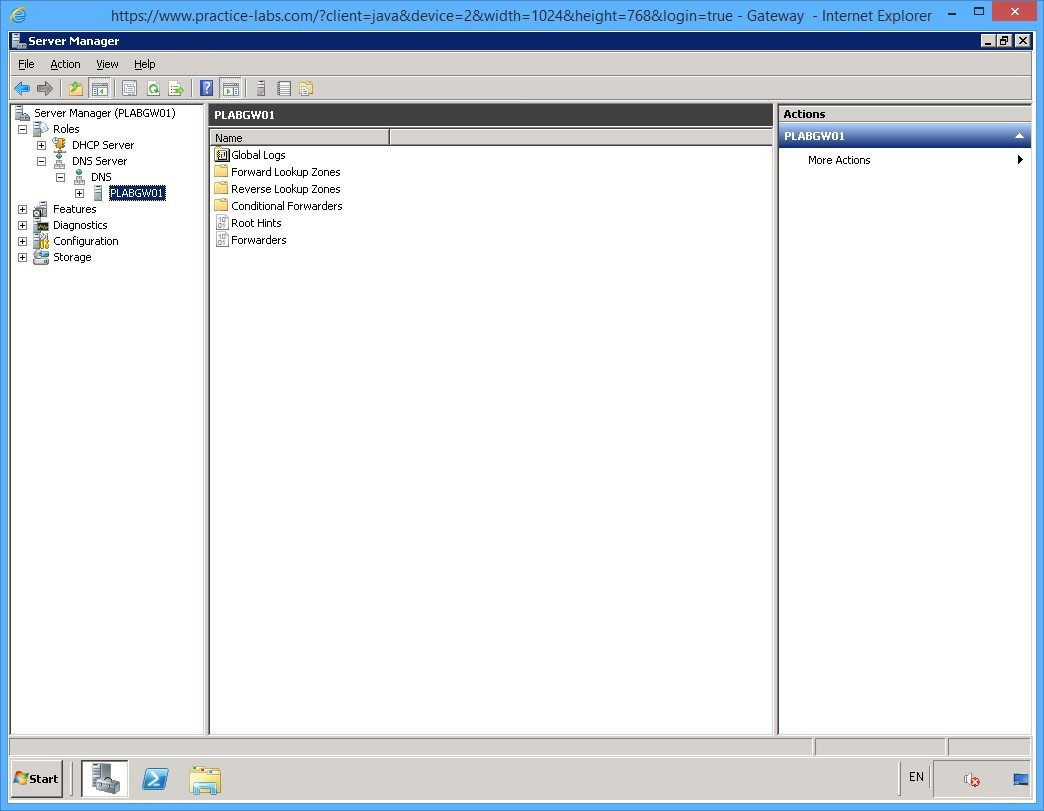Click the forward navigation arrow
This screenshot has height=811, width=1044.
point(45,88)
